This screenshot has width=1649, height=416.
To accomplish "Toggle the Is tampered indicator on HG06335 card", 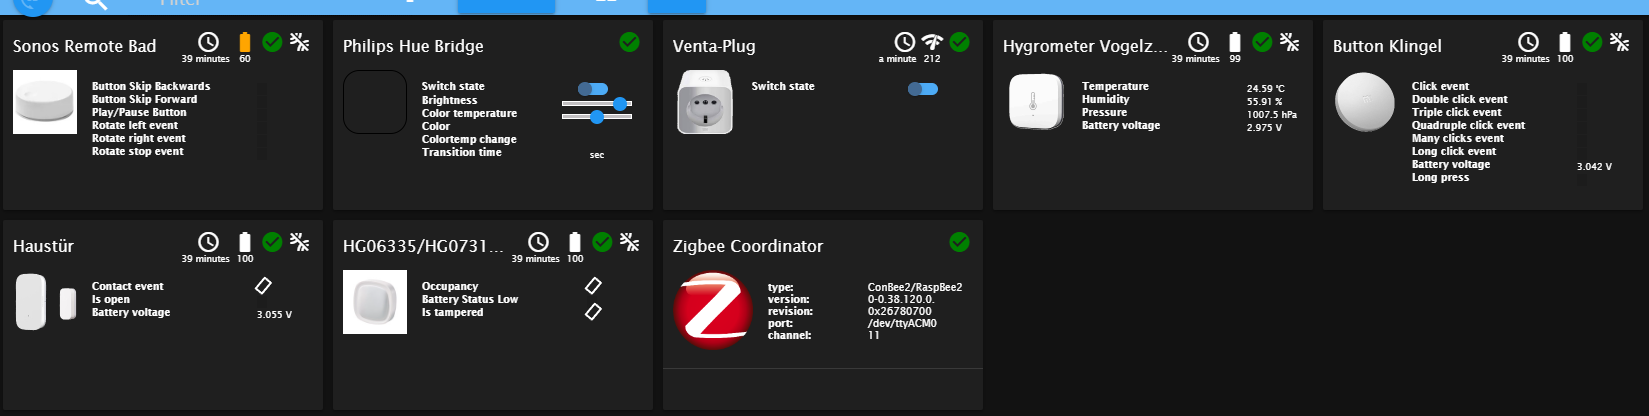I will (x=593, y=312).
